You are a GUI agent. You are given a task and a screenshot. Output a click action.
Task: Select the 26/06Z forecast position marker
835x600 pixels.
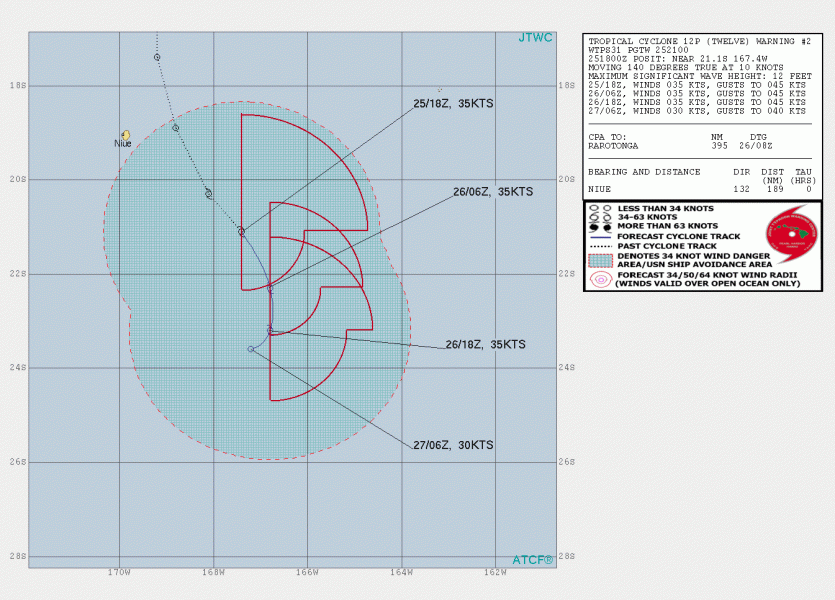[x=271, y=289]
